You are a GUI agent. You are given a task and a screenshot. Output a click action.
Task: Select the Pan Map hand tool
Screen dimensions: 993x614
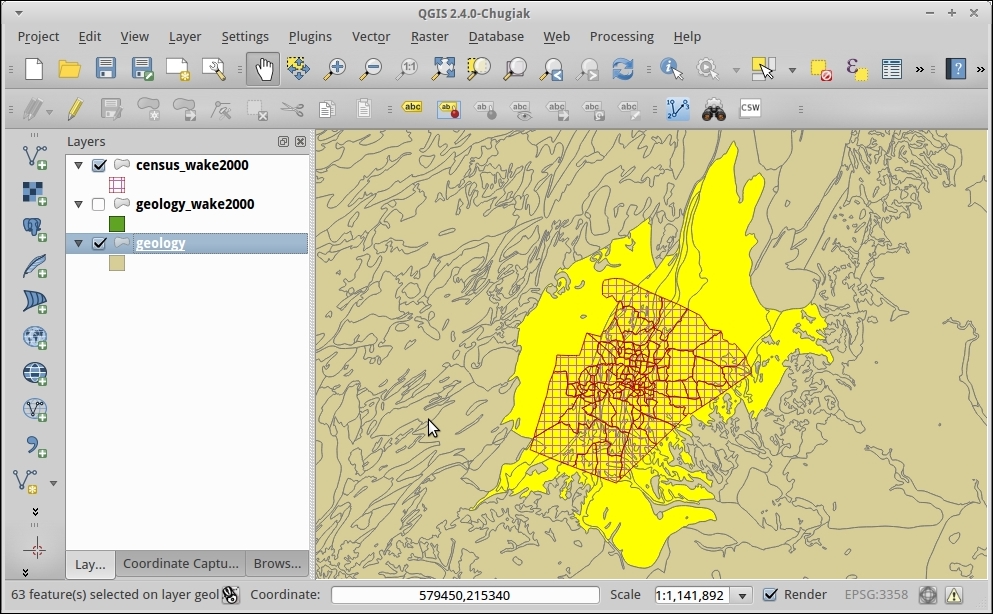click(x=263, y=69)
